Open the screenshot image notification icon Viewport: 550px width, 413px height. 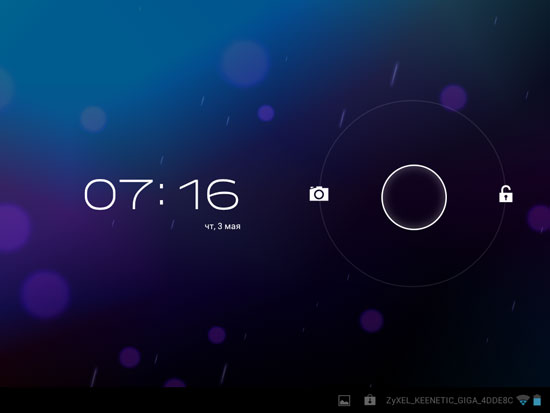point(344,400)
